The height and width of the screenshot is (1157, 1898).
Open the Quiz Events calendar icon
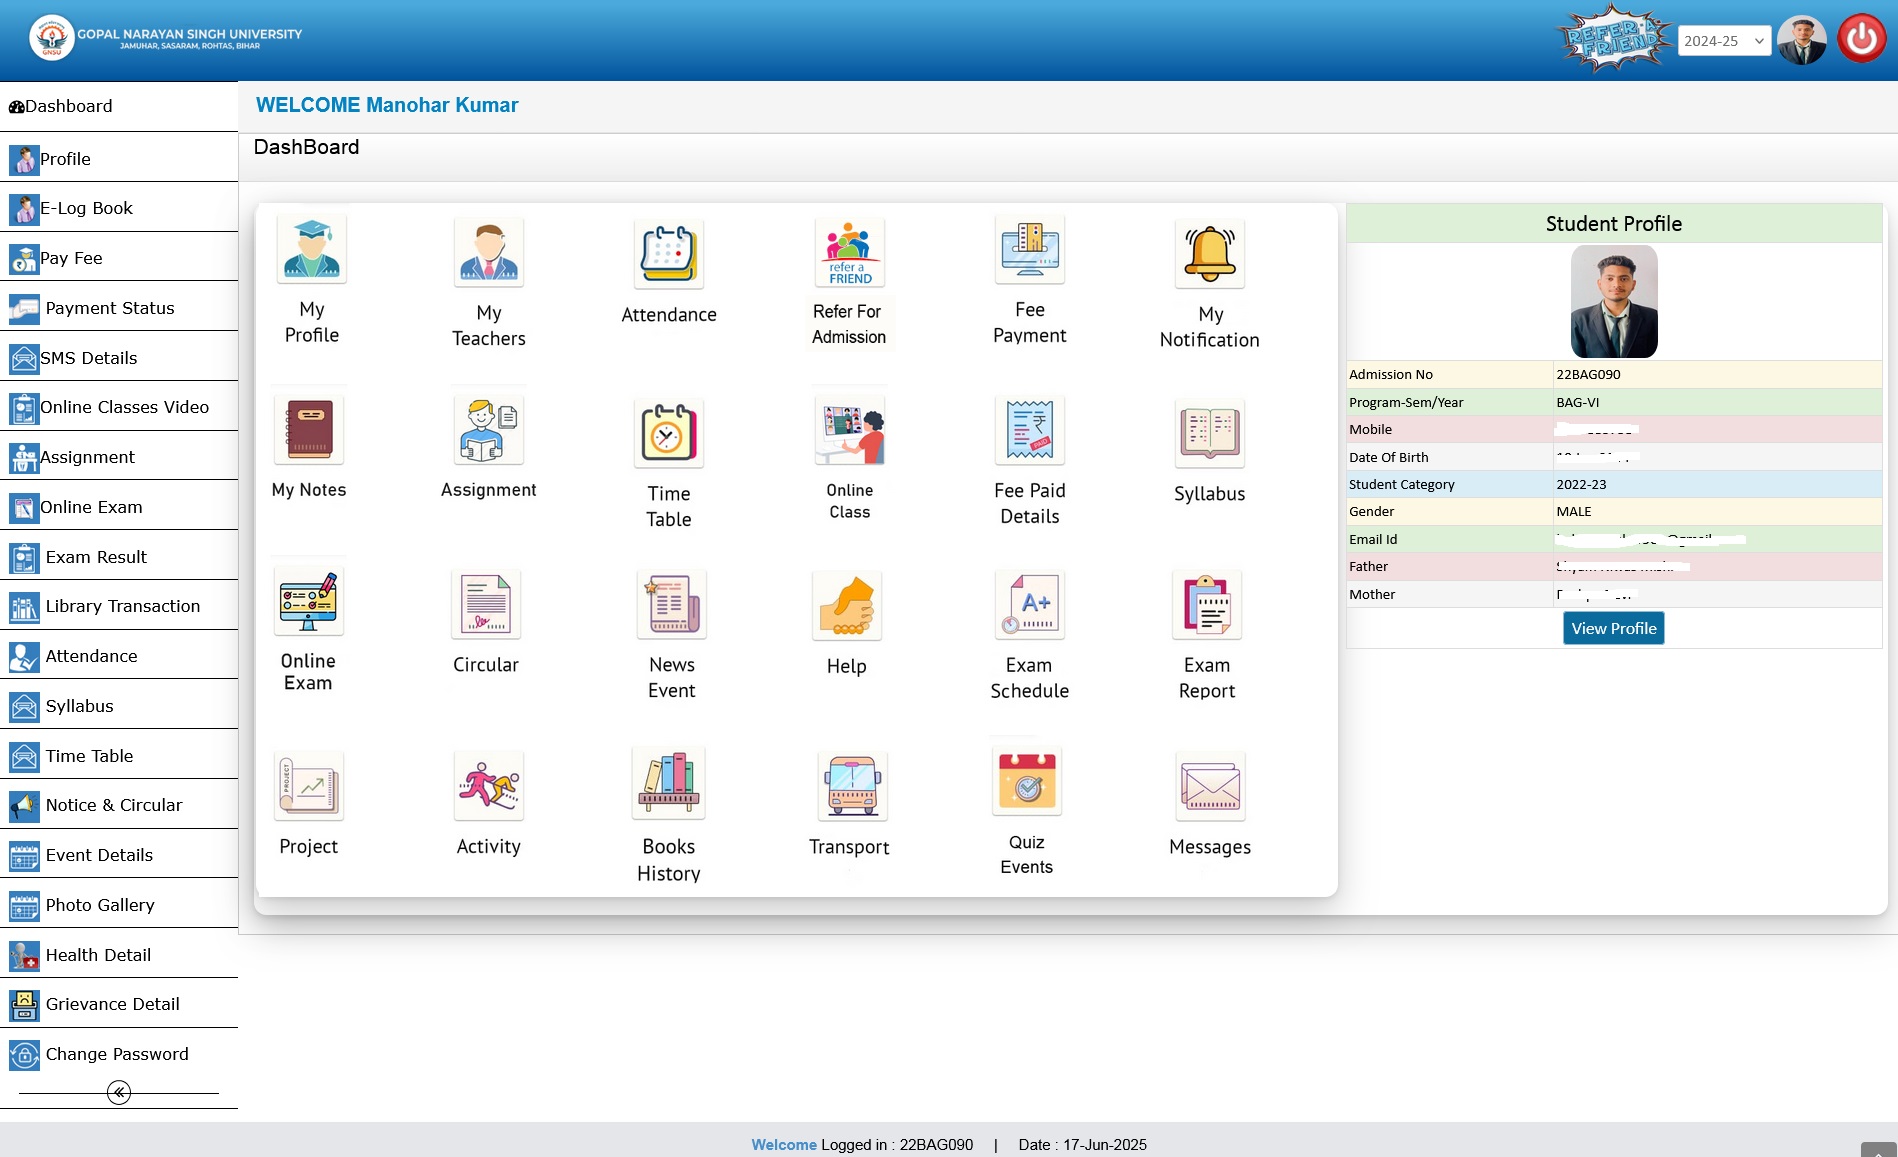click(1026, 782)
